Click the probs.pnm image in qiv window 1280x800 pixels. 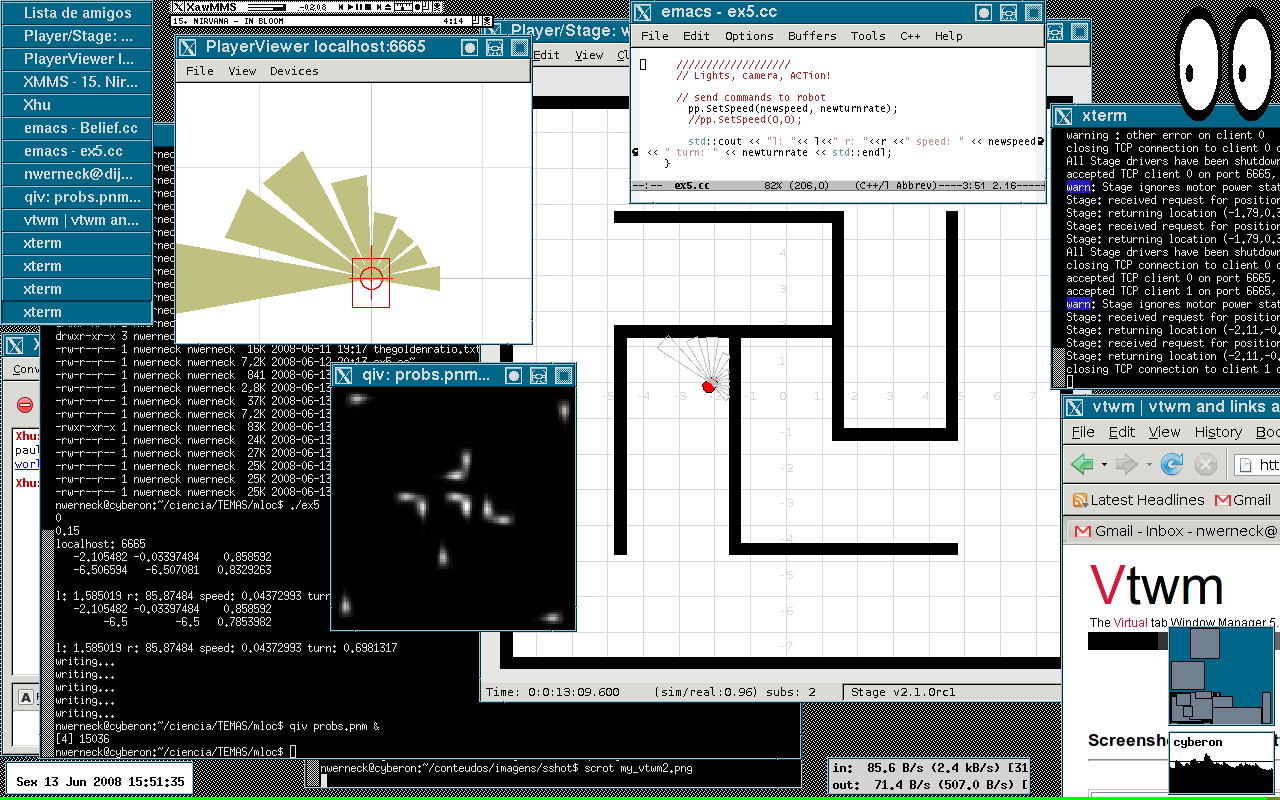point(453,509)
